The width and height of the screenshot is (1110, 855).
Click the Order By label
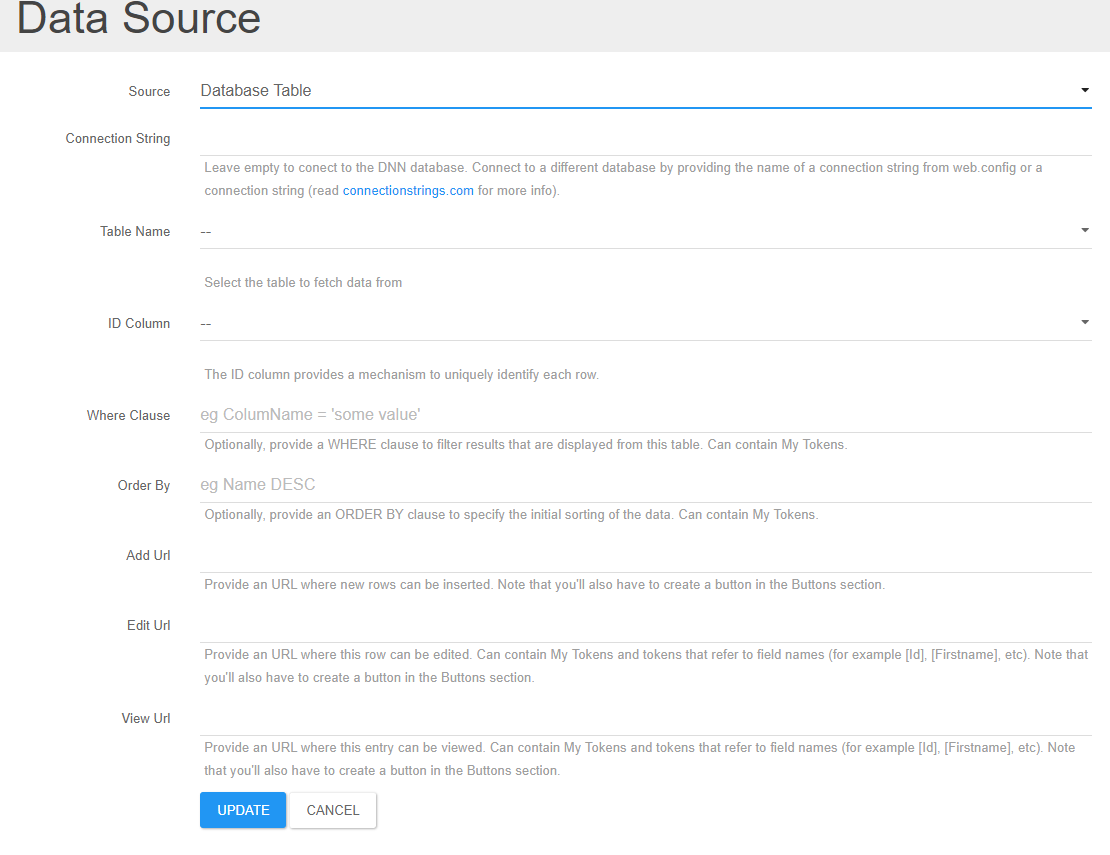[143, 485]
